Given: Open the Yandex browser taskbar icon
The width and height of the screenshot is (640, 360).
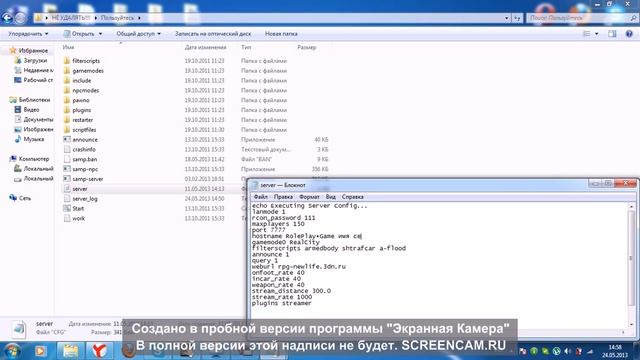Looking at the screenshot, I should 99,351.
